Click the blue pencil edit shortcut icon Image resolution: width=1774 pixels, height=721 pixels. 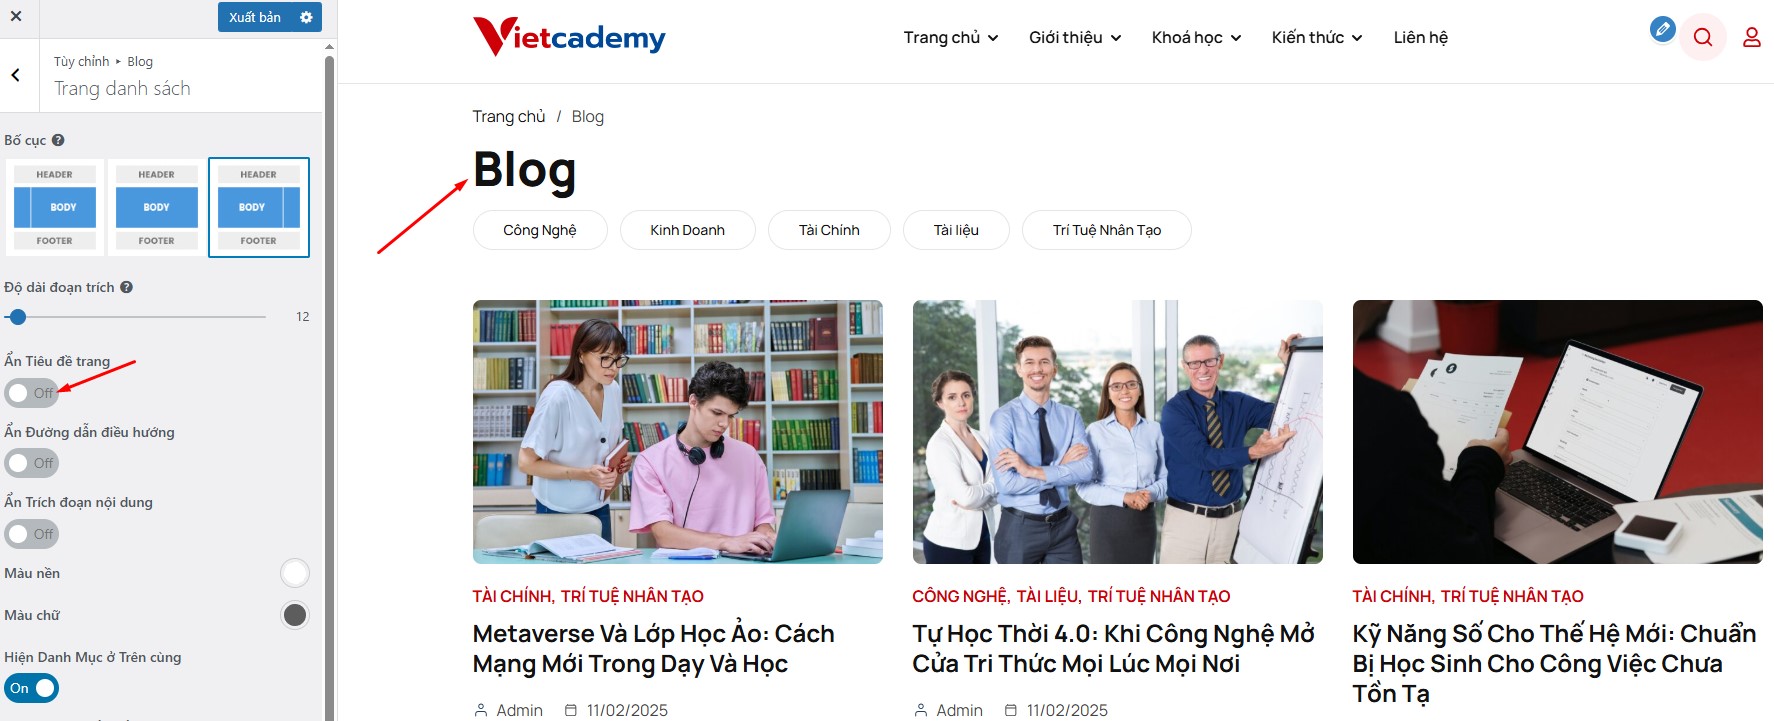(1662, 29)
